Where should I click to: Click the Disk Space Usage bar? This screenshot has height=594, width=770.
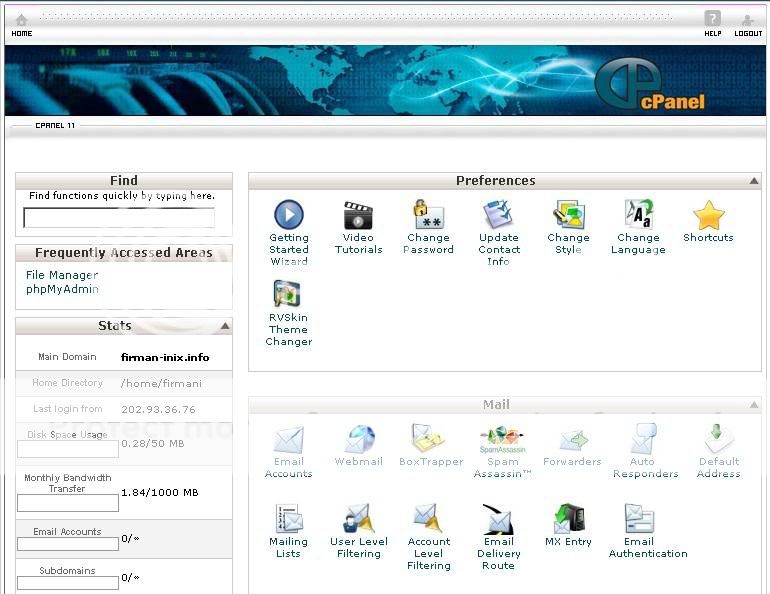68,449
